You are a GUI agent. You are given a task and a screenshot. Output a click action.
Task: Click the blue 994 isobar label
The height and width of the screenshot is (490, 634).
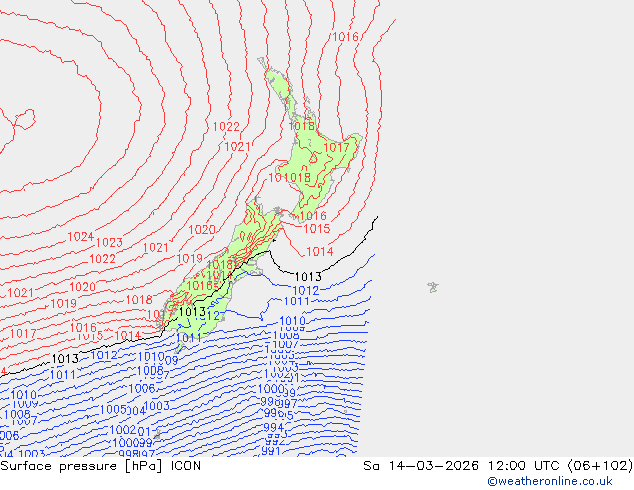tap(274, 427)
